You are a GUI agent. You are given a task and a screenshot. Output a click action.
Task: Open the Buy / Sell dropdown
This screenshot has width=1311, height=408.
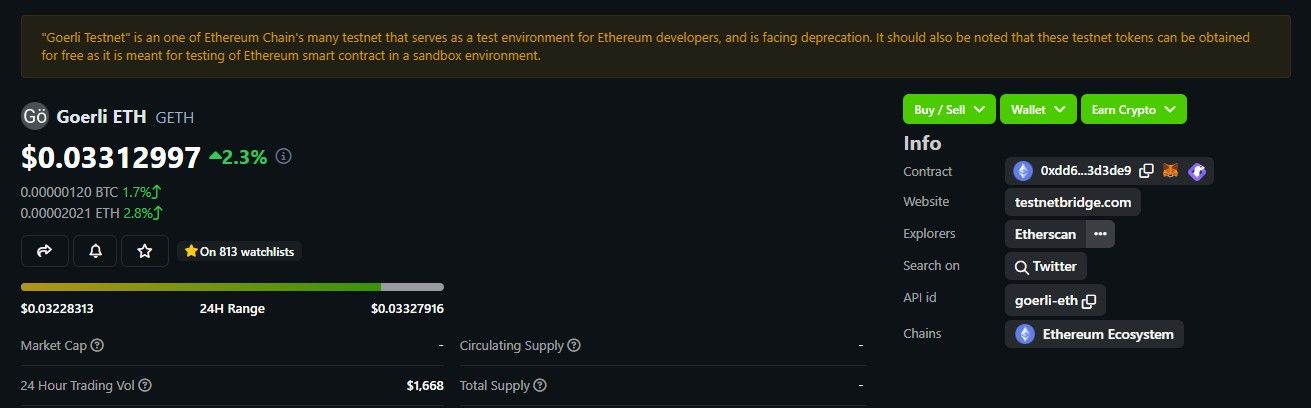pyautogui.click(x=949, y=109)
